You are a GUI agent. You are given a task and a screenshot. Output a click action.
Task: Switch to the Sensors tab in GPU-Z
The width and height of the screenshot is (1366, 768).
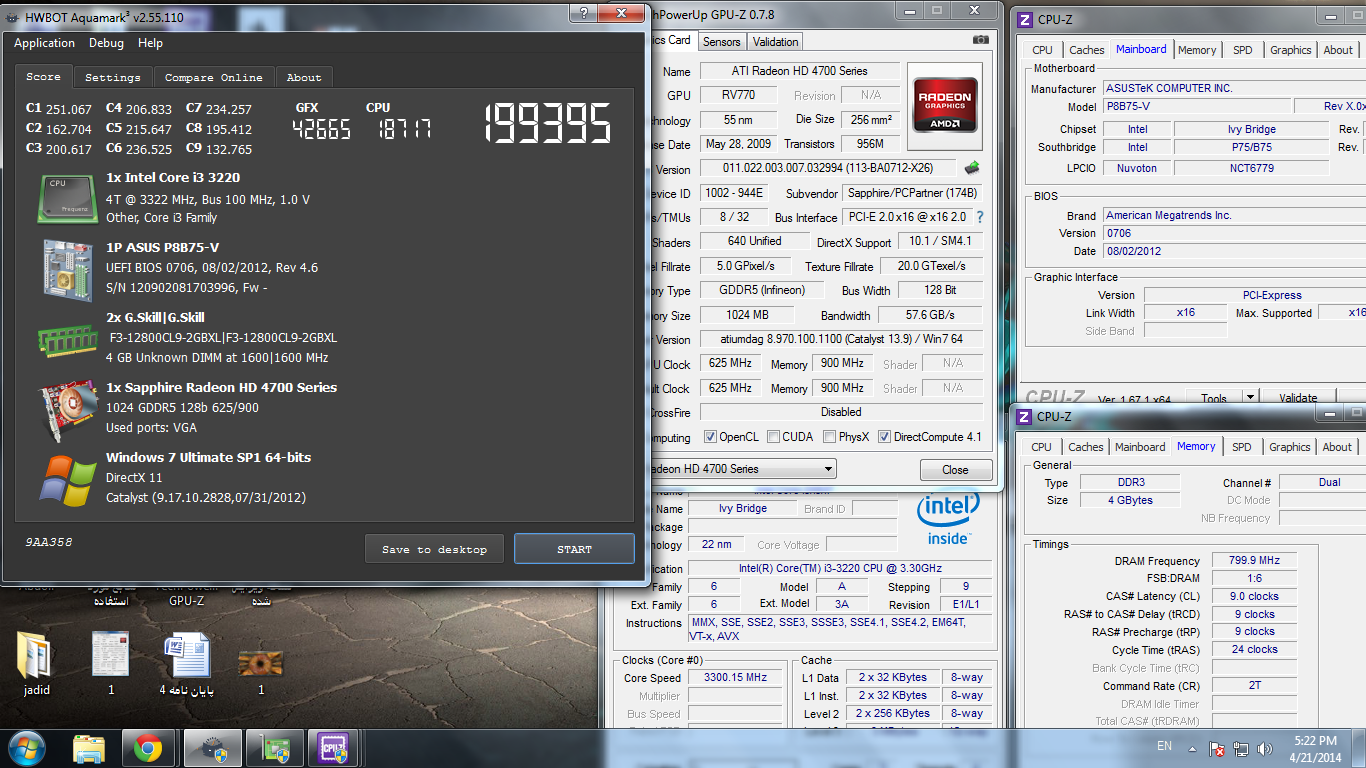(722, 42)
